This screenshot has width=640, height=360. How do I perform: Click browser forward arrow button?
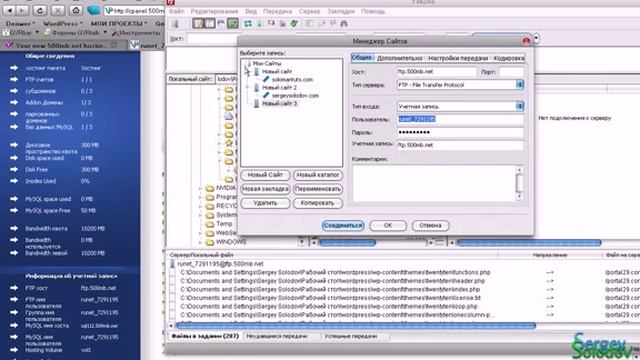coord(22,10)
